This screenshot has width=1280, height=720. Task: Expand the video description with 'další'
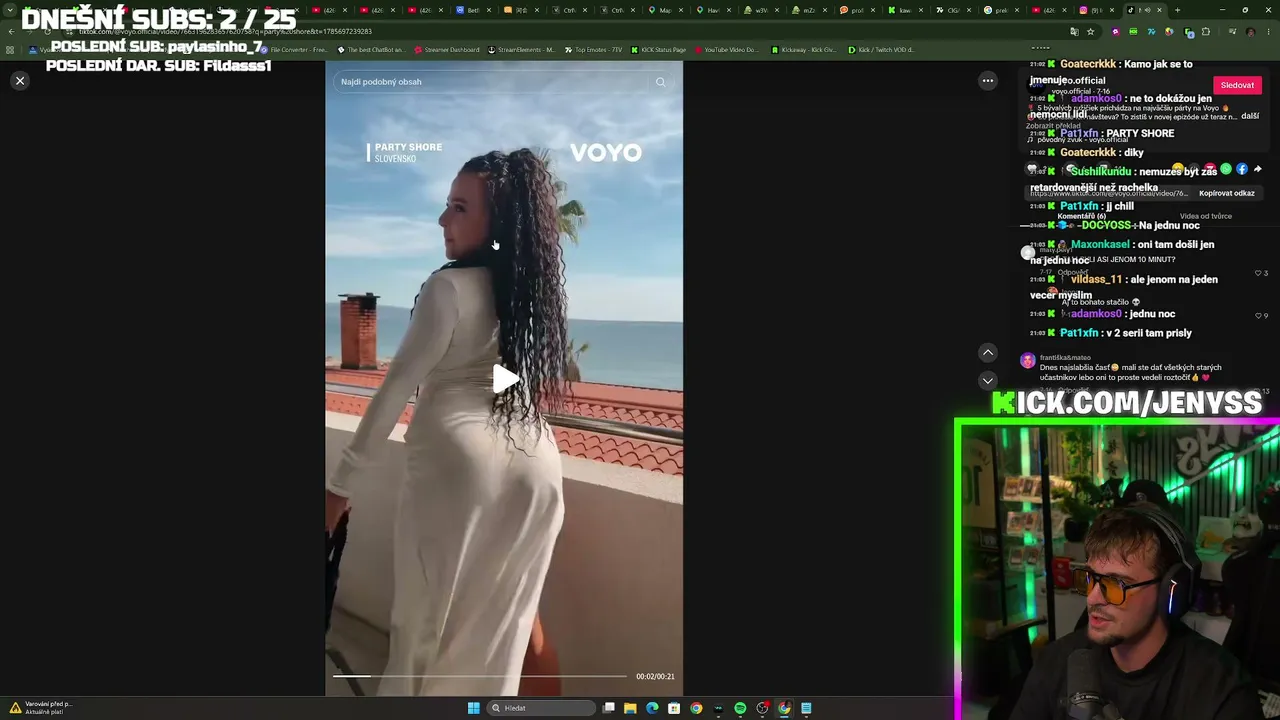1250,116
